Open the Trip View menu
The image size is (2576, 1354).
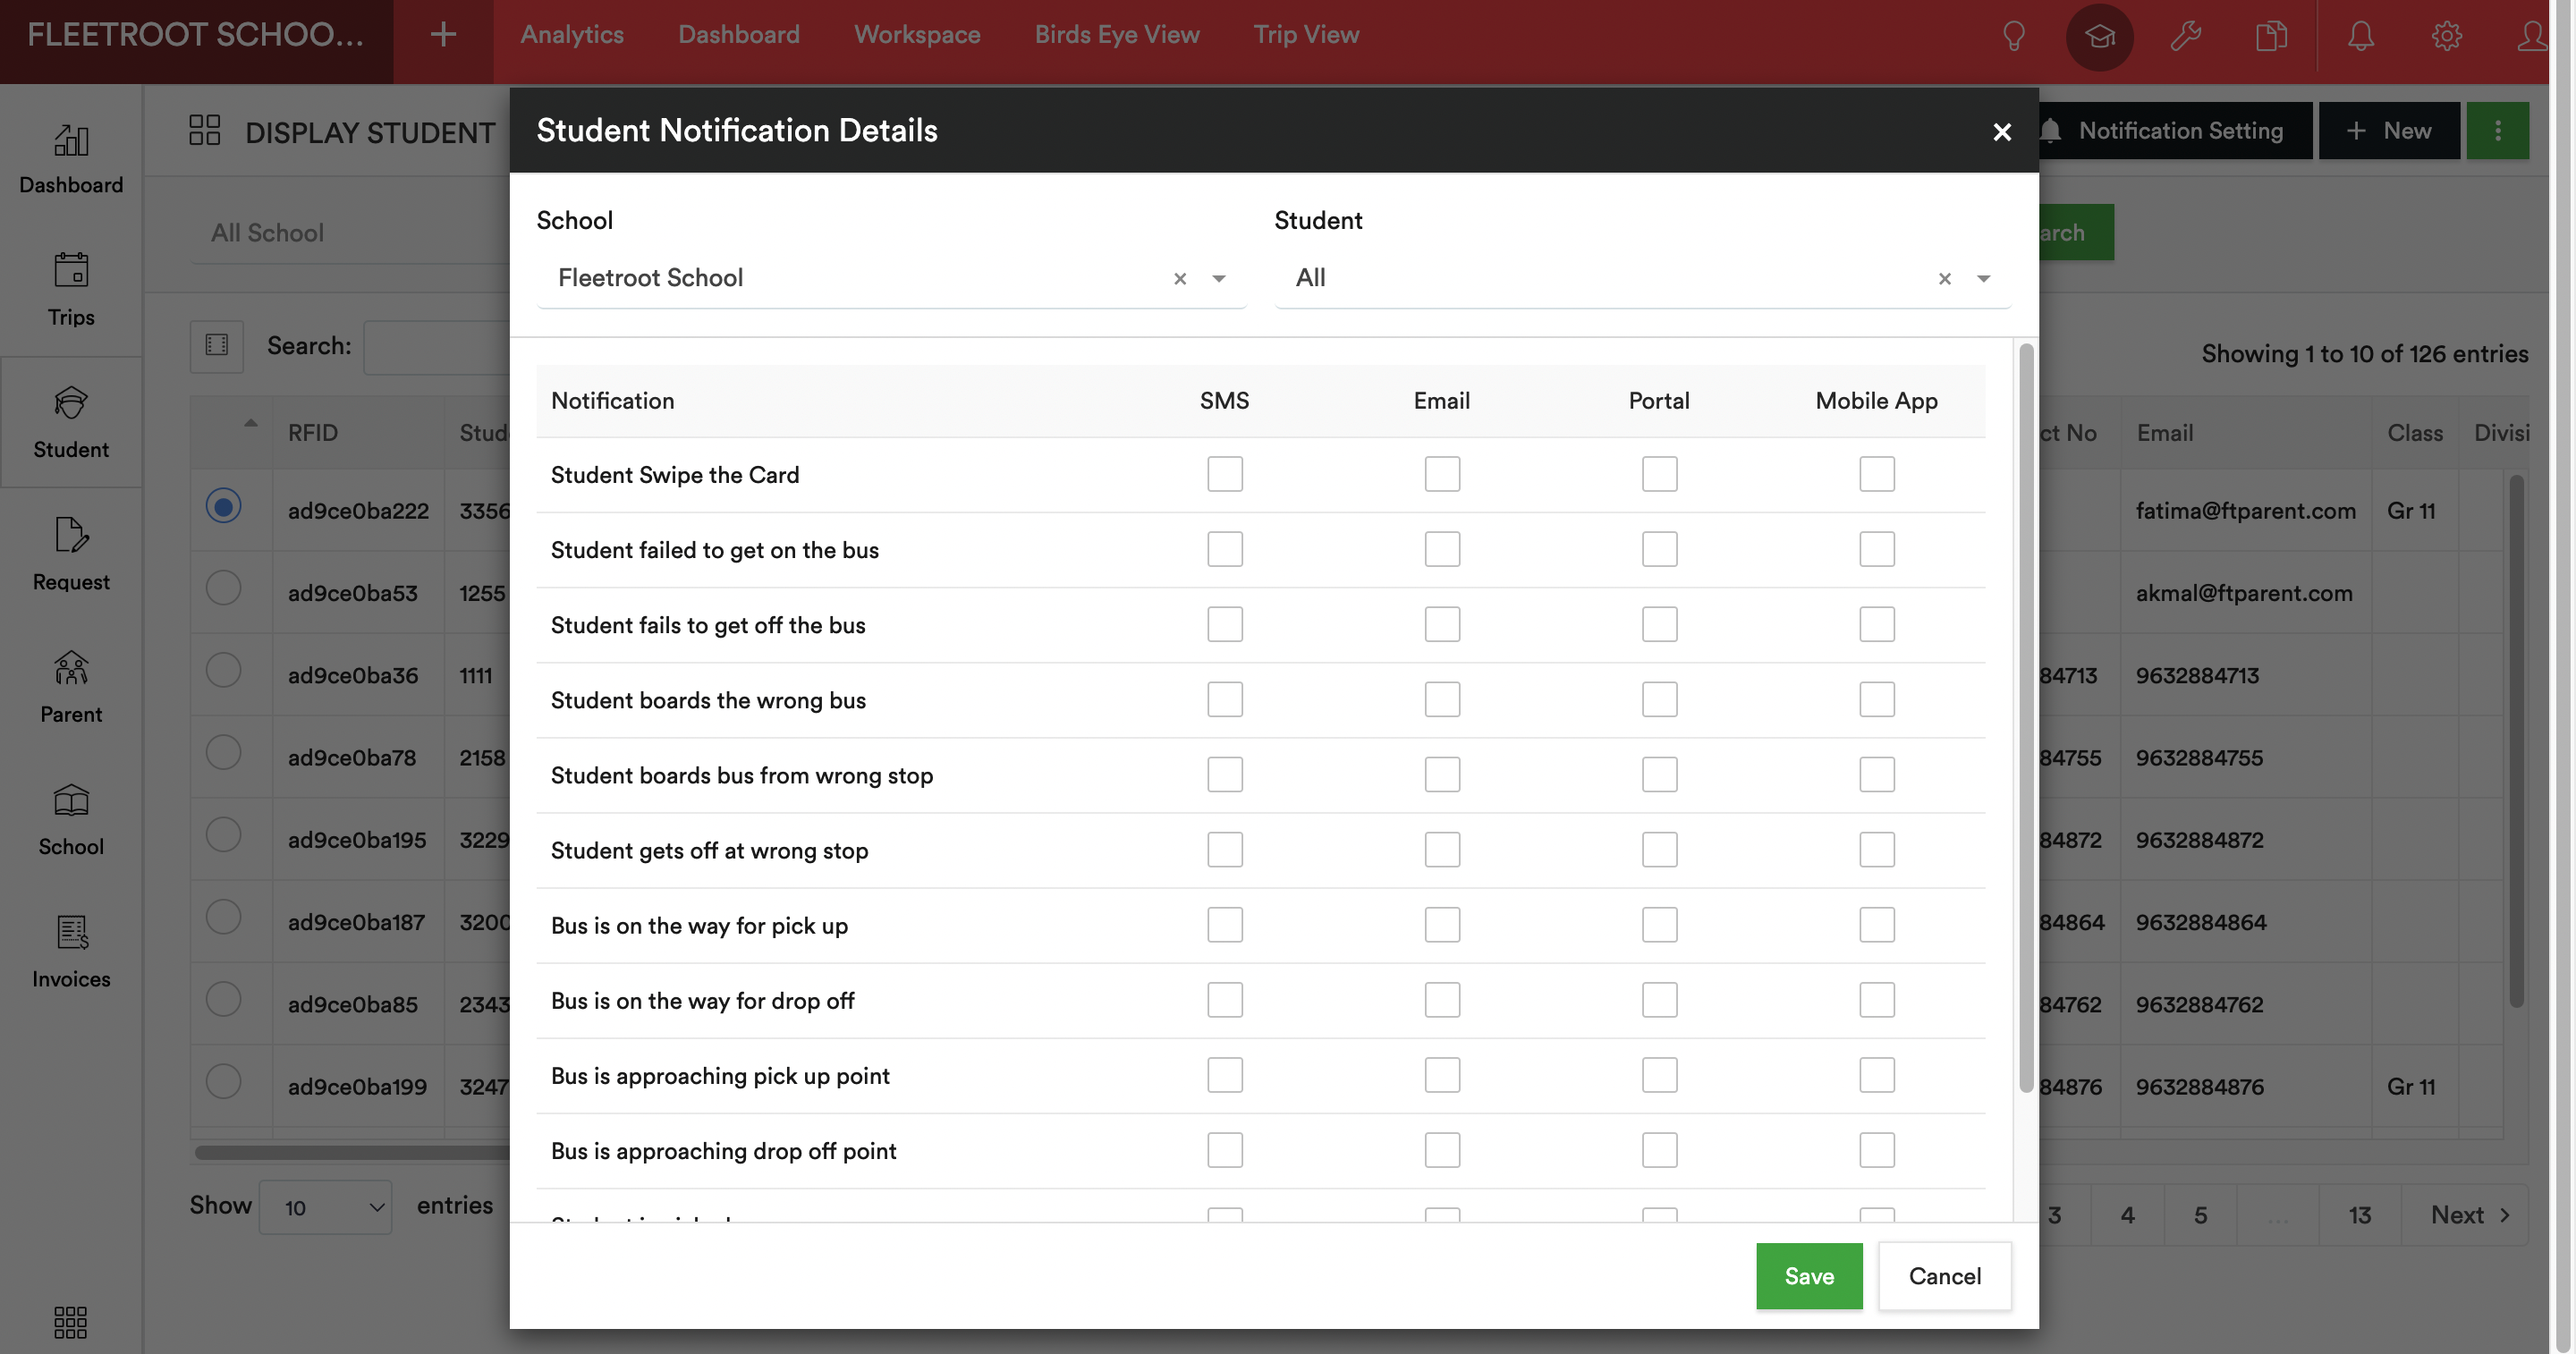tap(1306, 35)
